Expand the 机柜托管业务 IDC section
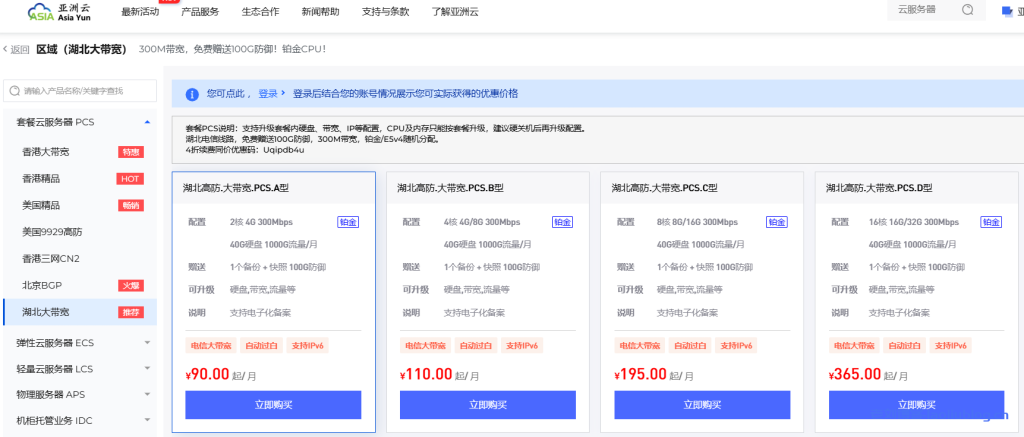Viewport: 1024px width, 437px height. [x=147, y=421]
